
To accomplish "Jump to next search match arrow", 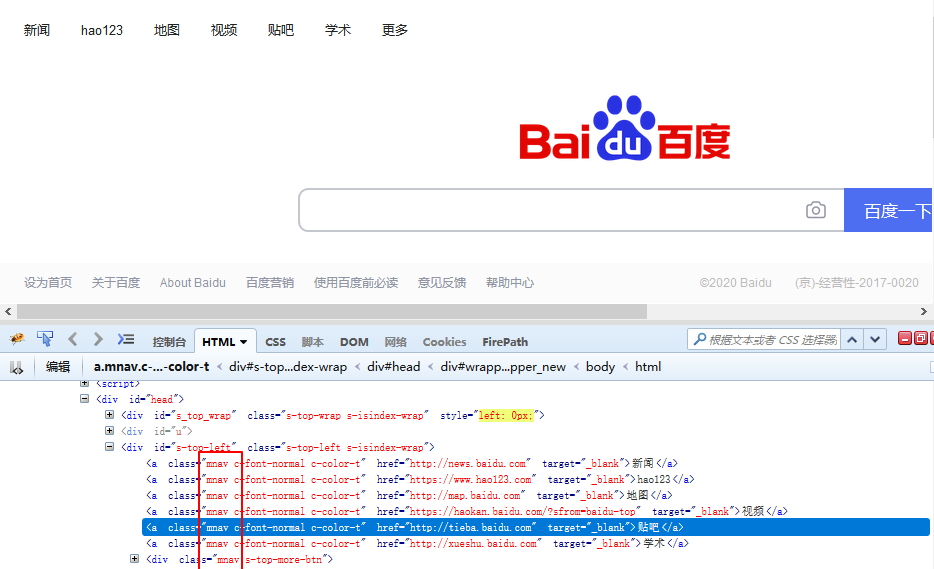I will pos(874,340).
